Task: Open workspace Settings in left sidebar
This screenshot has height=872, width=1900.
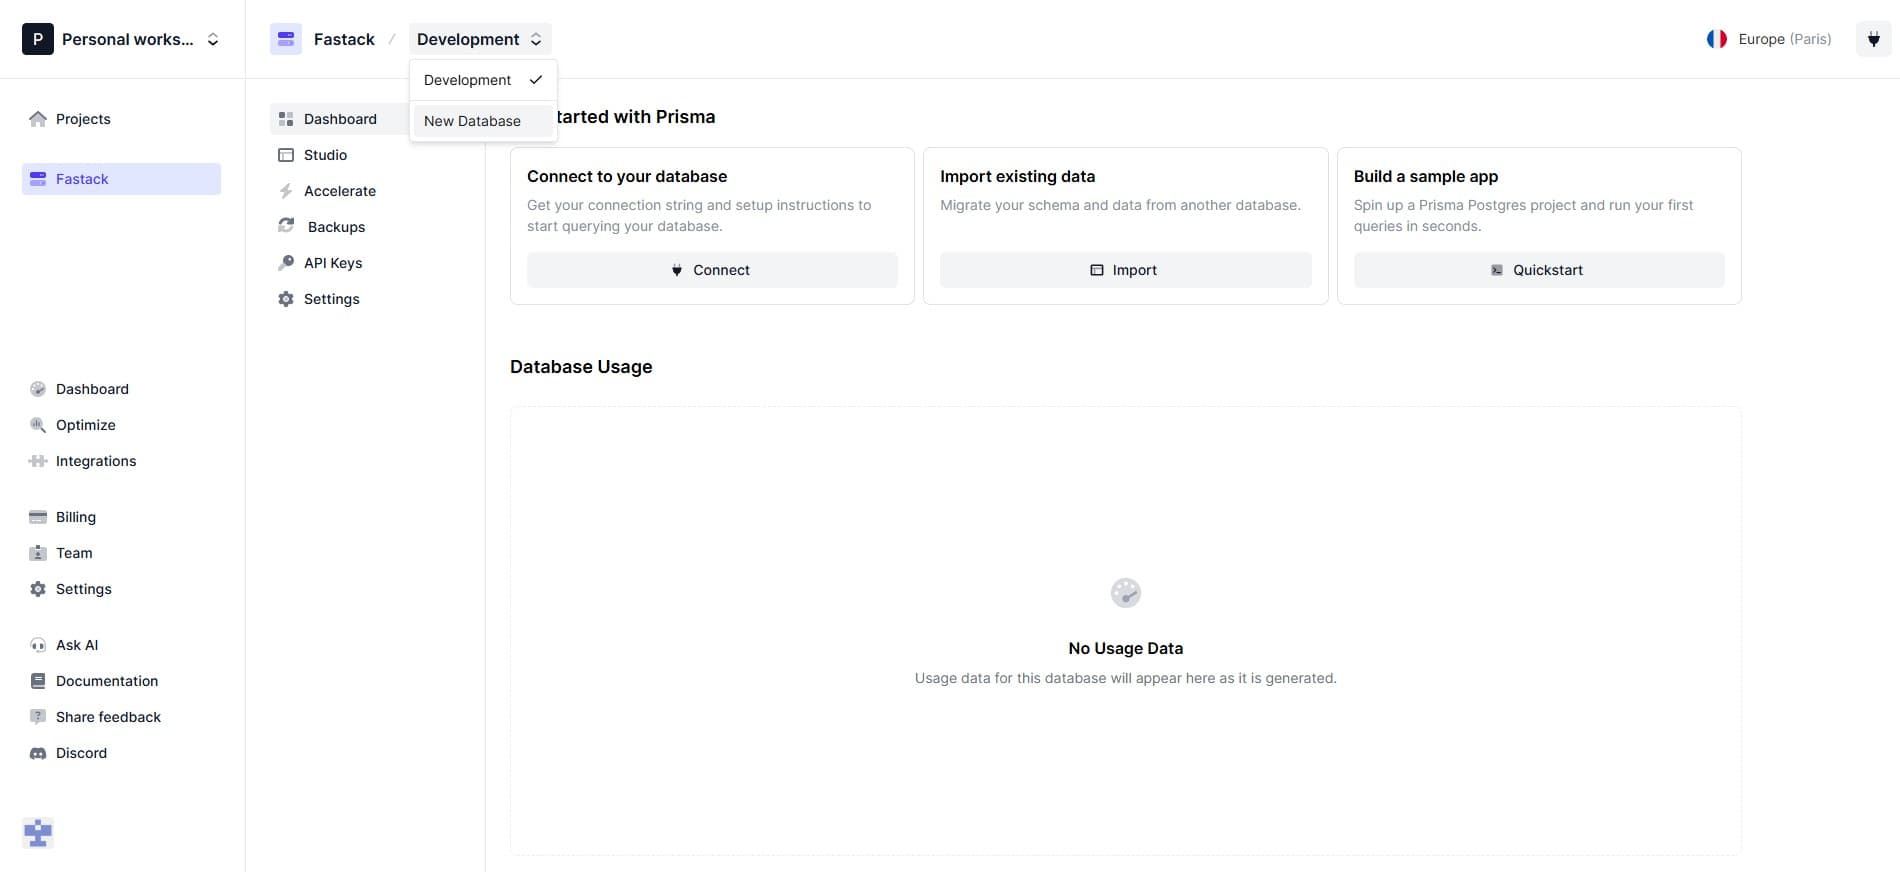Action: (84, 589)
